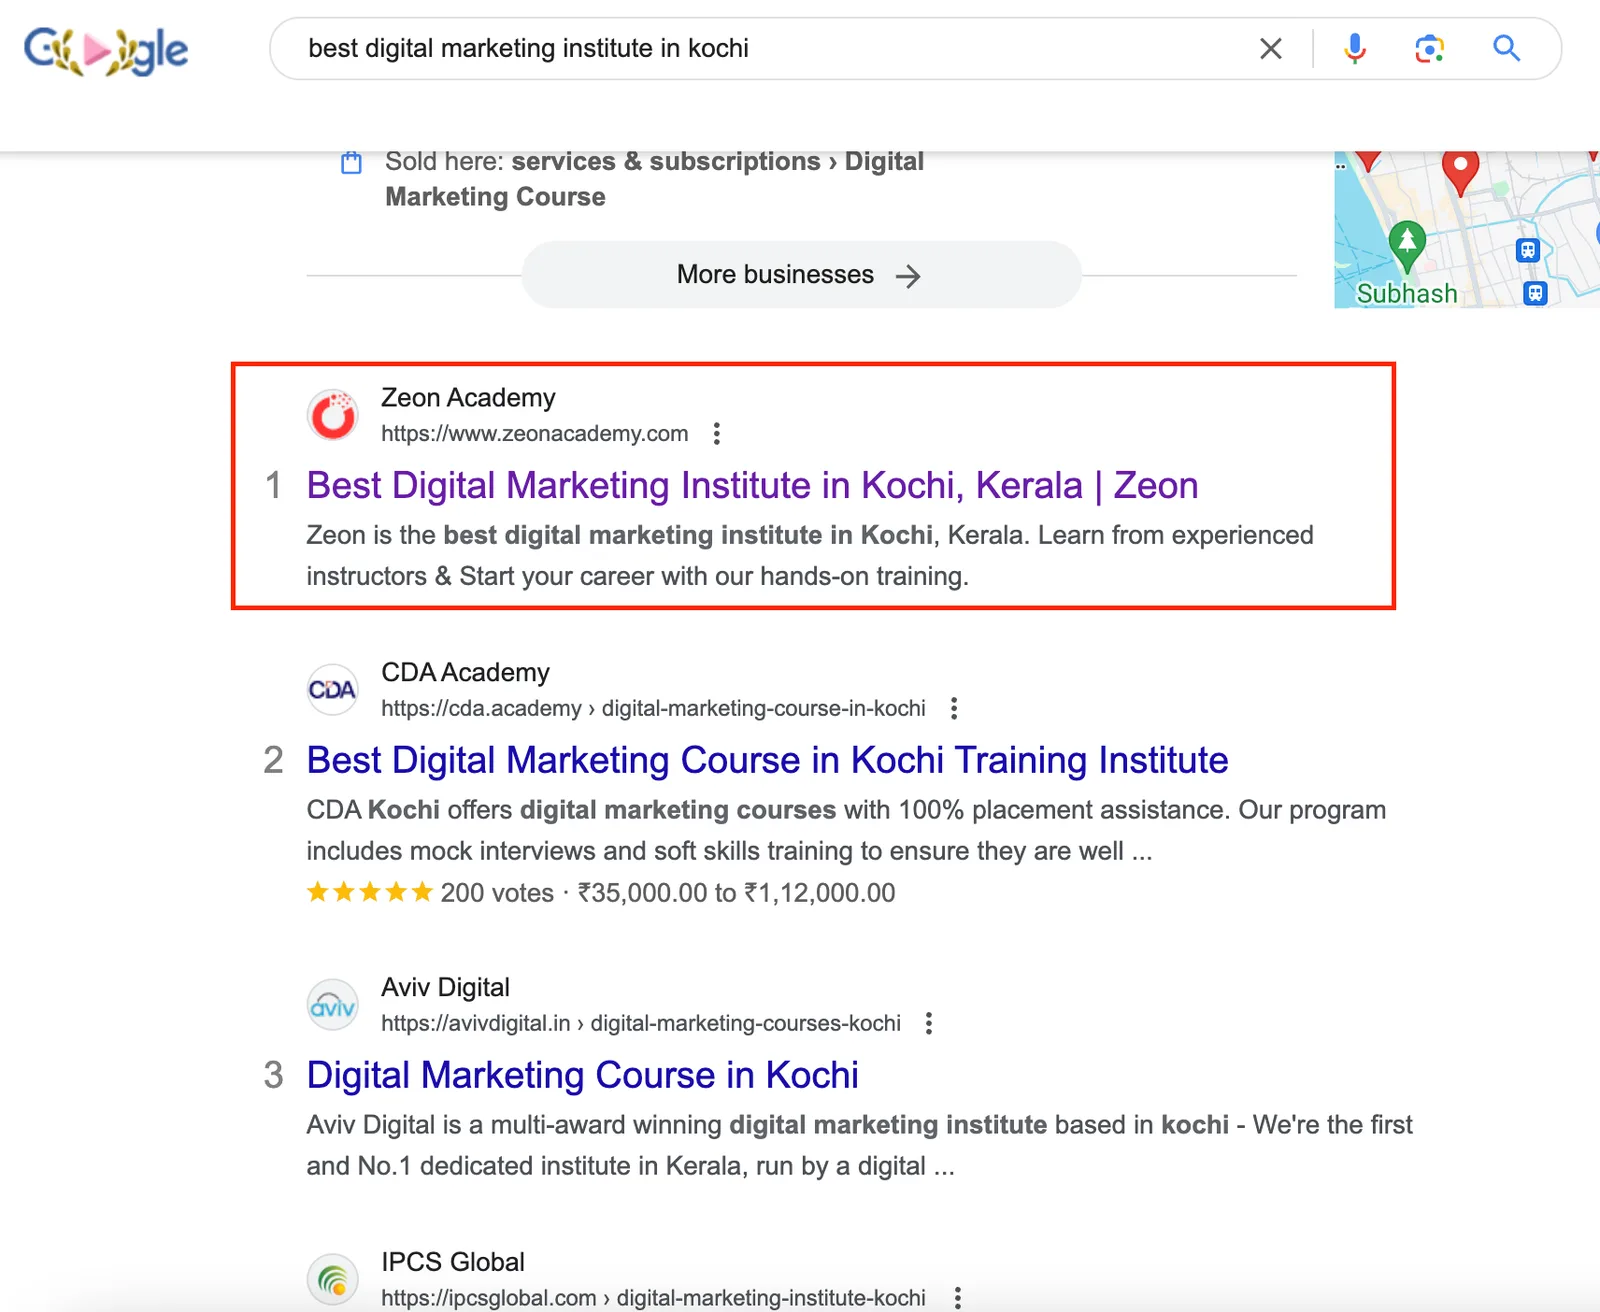Click the IPCS Global favicon

click(333, 1280)
